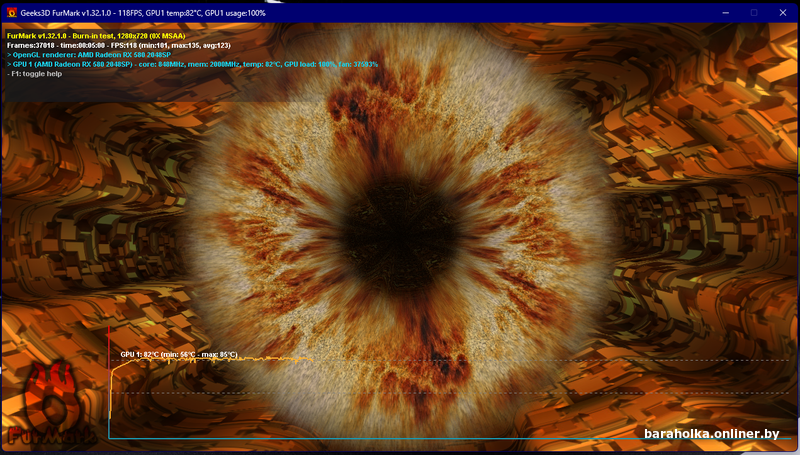
Task: Click the GPU 1 temperature graph label
Action: coord(179,355)
